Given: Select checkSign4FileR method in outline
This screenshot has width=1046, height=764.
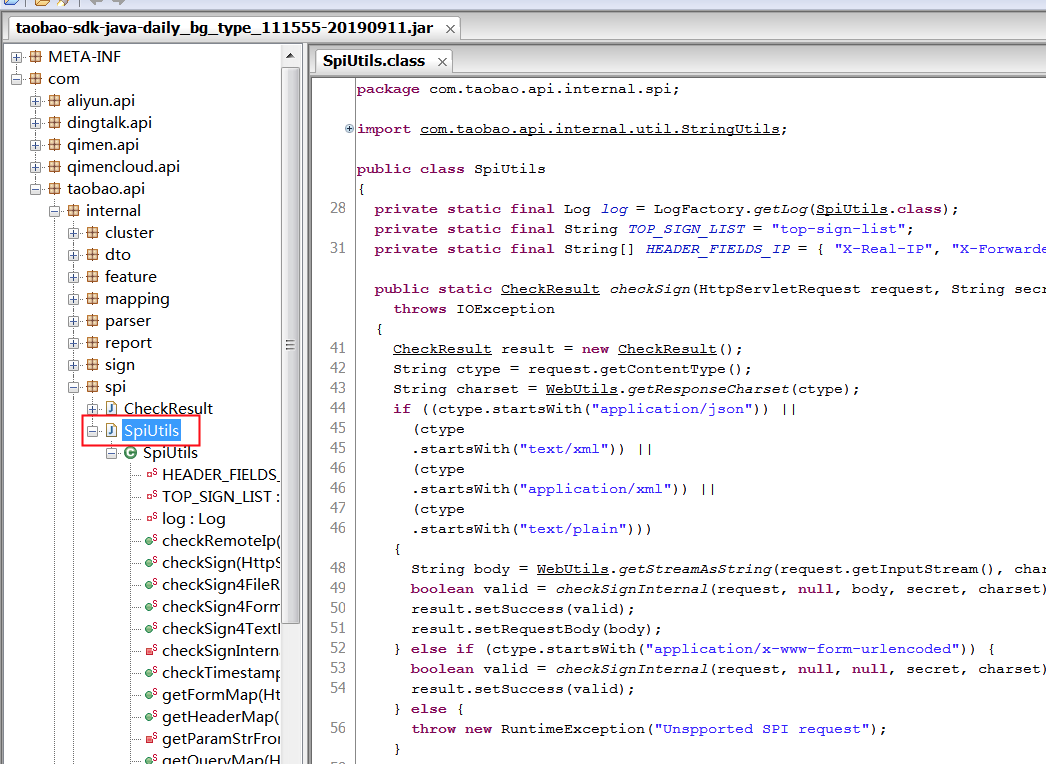Looking at the screenshot, I should point(221,585).
